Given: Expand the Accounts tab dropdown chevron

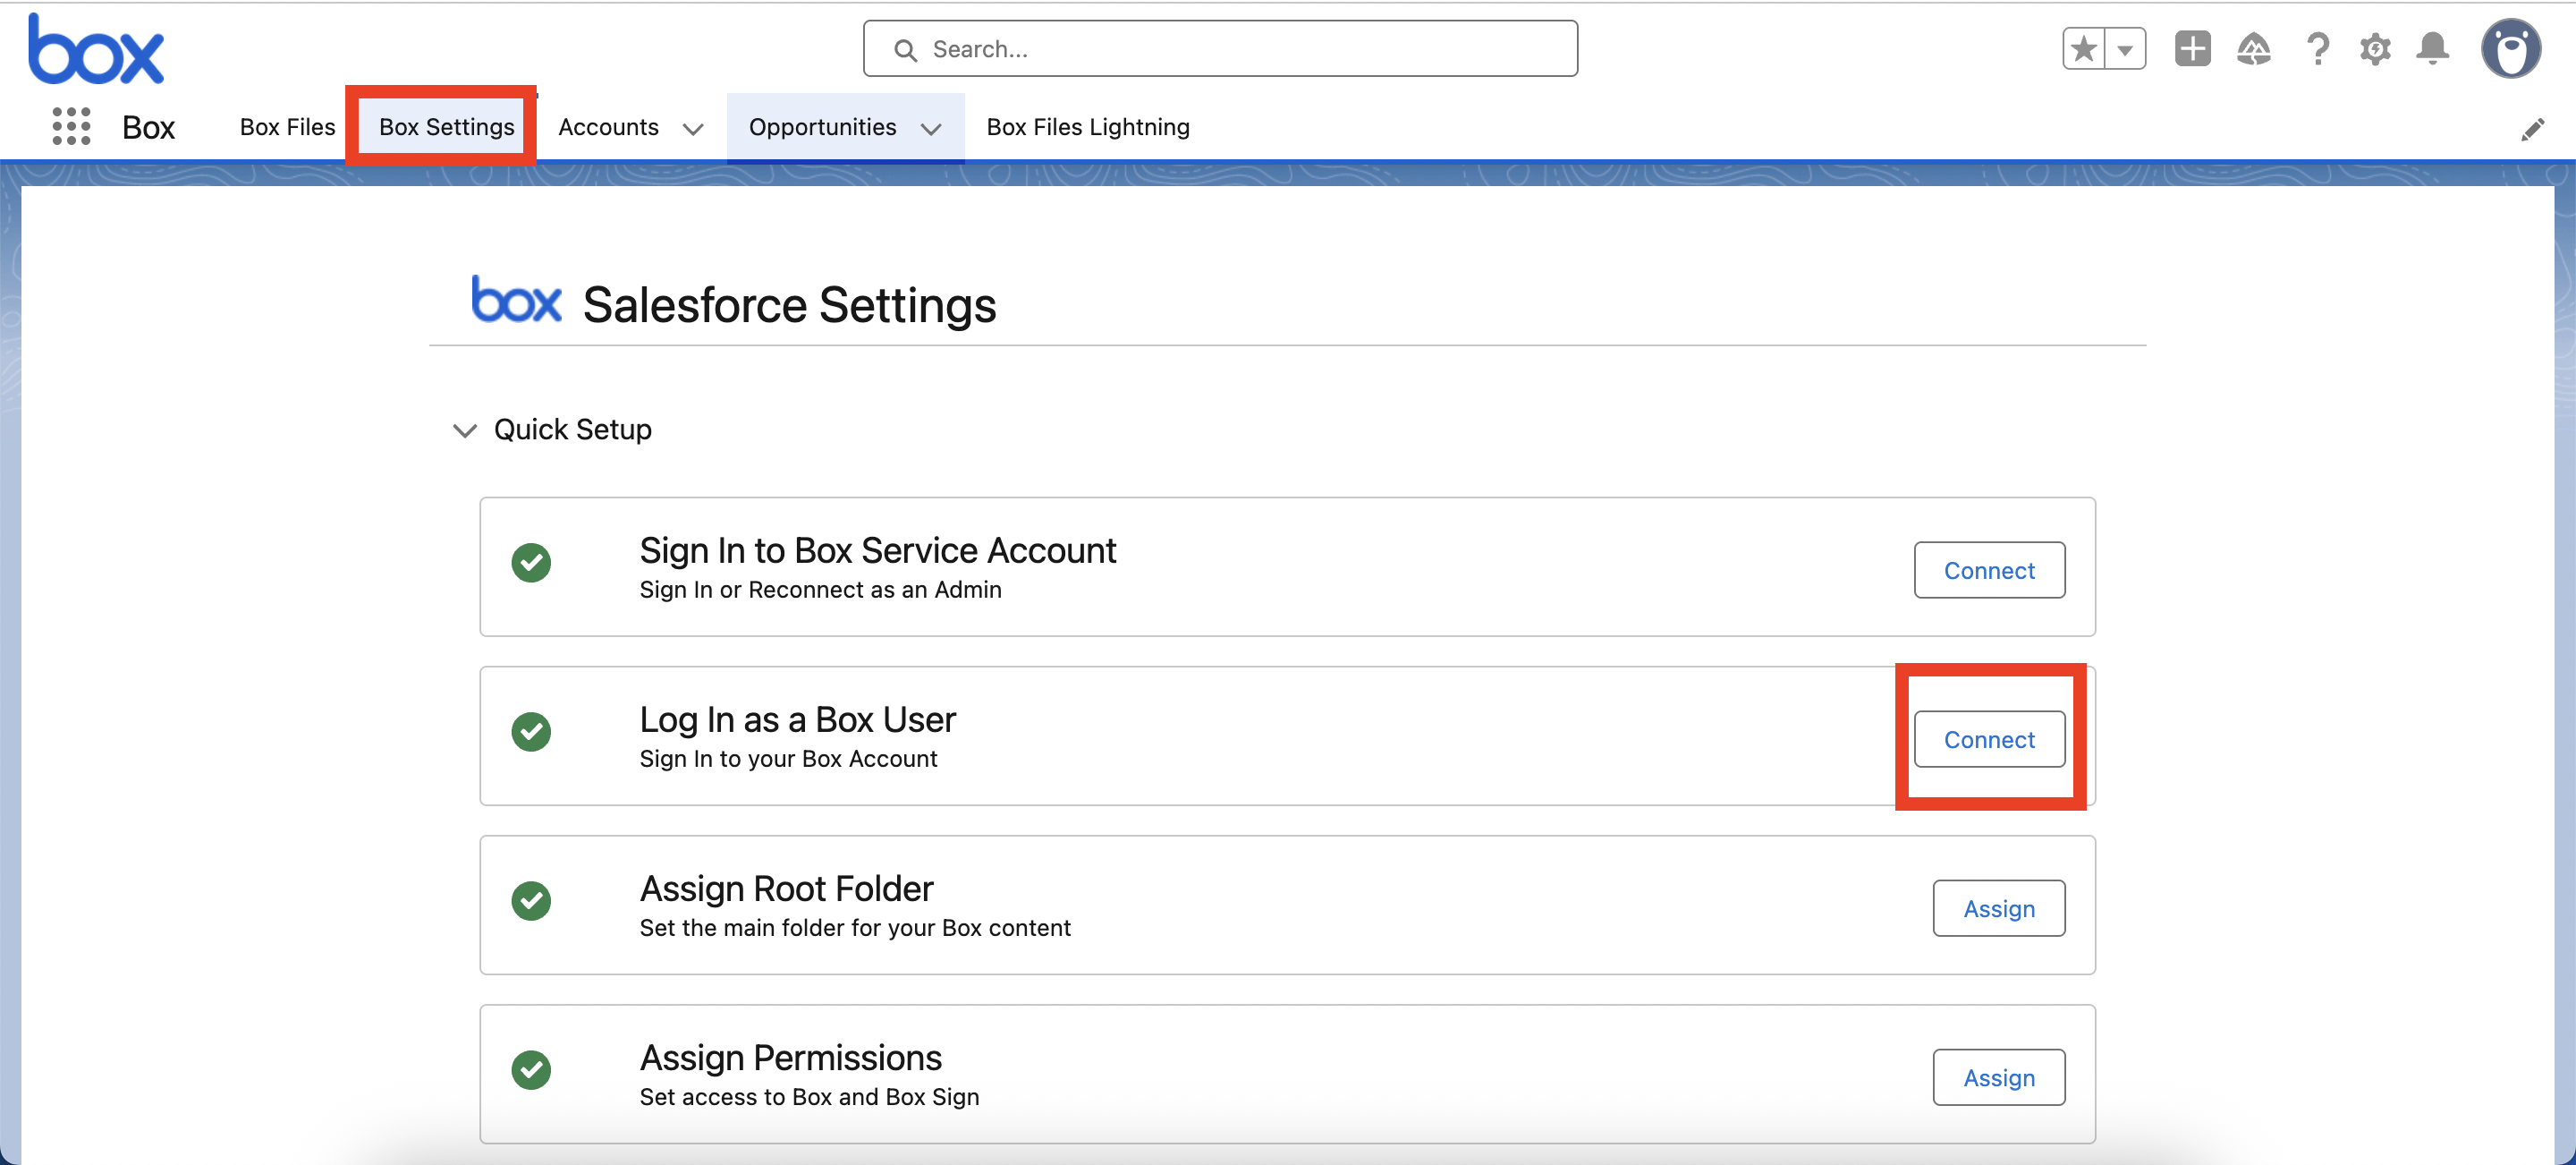Looking at the screenshot, I should [693, 129].
